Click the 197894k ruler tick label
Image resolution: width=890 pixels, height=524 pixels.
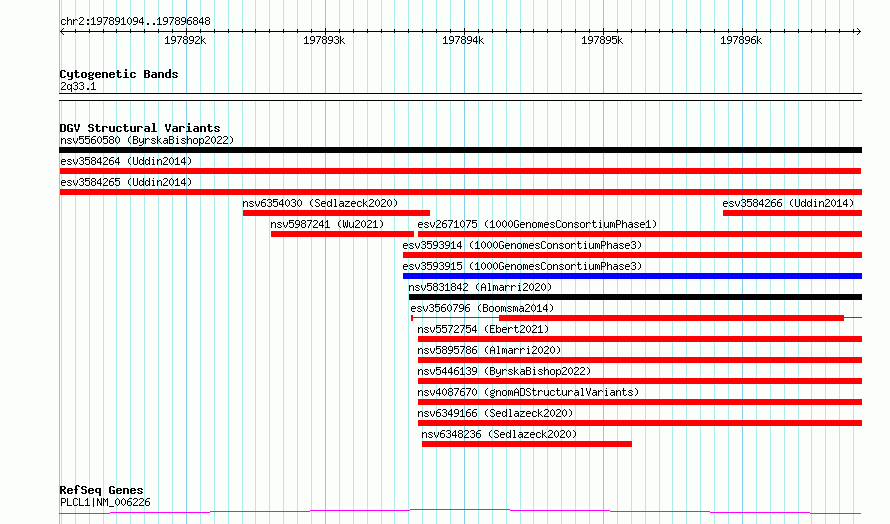click(x=463, y=40)
